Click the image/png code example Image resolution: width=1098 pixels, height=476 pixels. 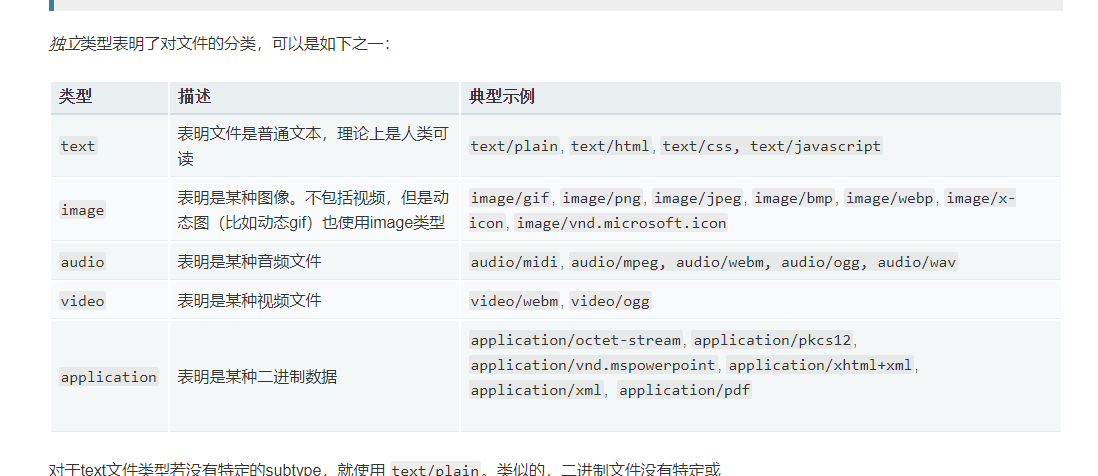[602, 198]
